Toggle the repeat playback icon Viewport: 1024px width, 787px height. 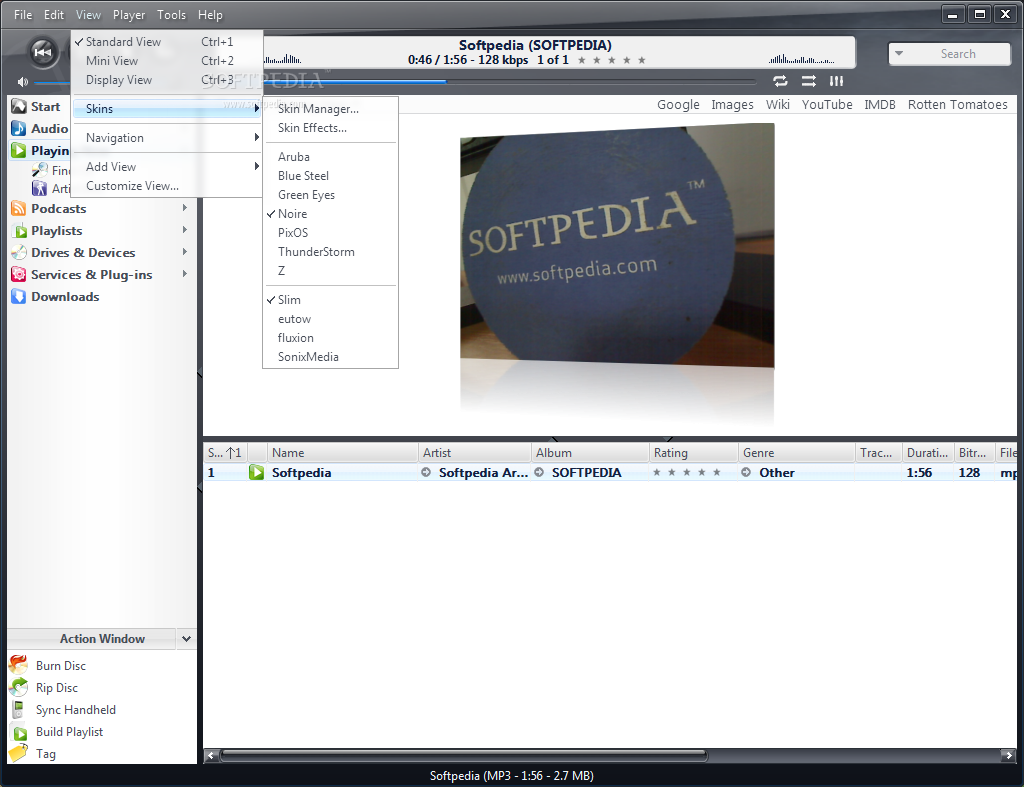[x=780, y=81]
